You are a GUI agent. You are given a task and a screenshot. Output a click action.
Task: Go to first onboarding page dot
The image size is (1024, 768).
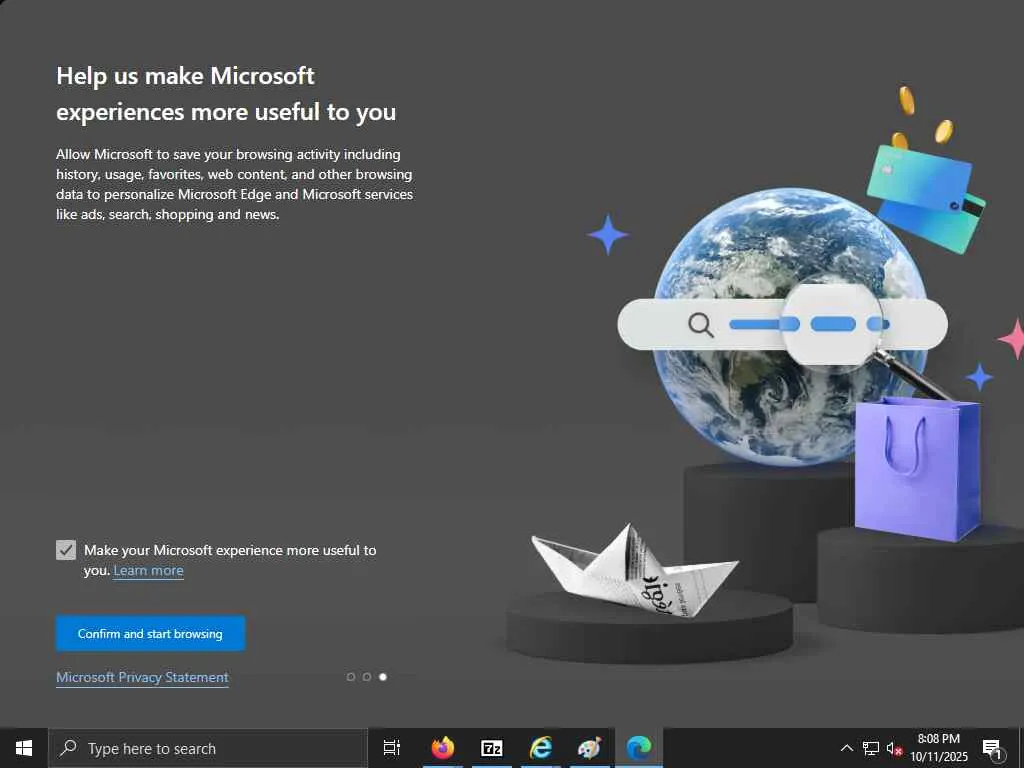[x=351, y=677]
